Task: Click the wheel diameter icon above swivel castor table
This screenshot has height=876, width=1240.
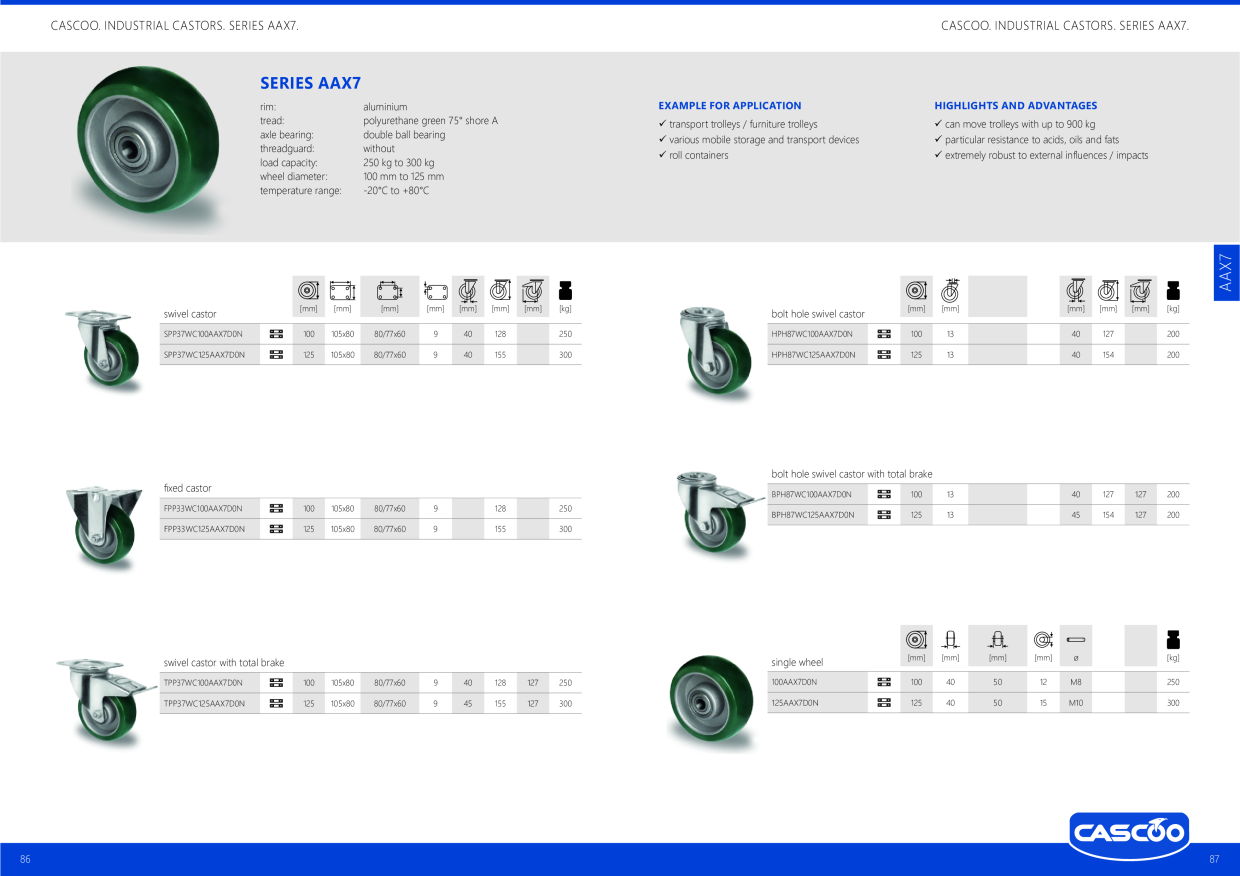Action: [x=308, y=291]
